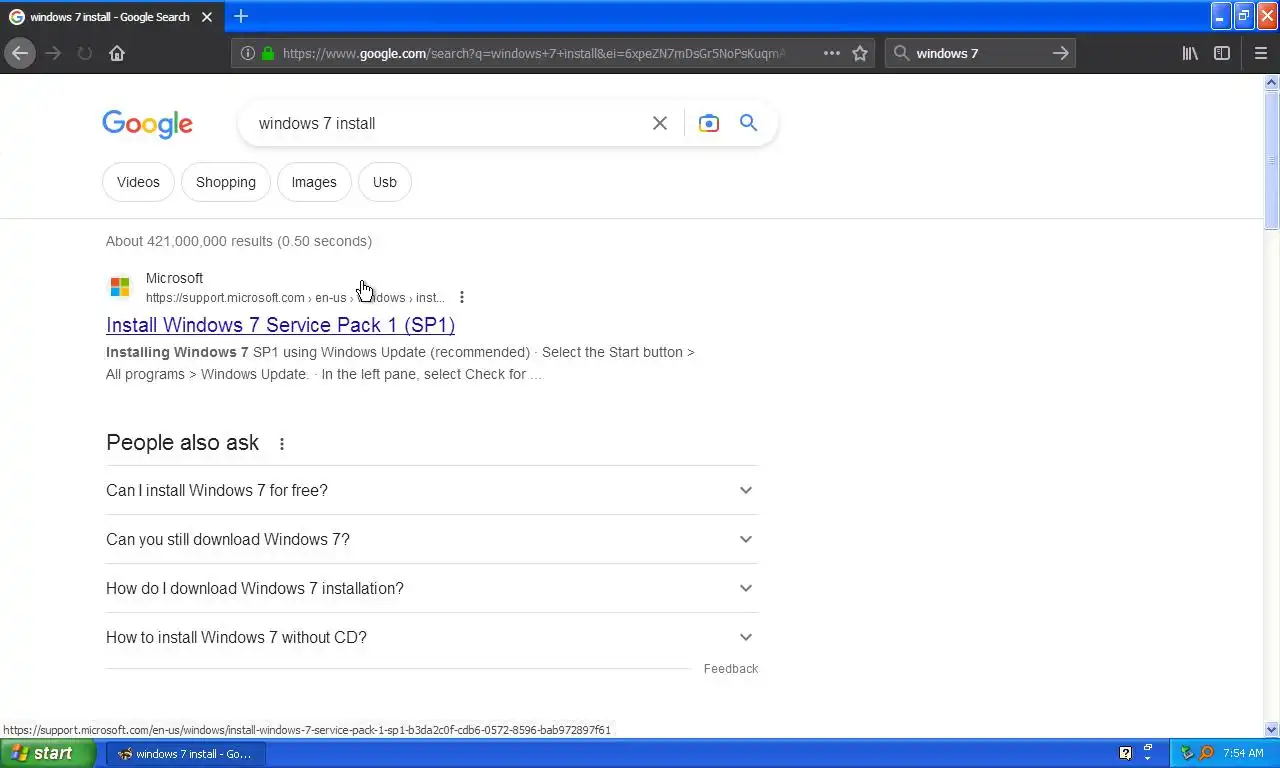Select the Videos filter chip
The width and height of the screenshot is (1280, 768).
click(138, 182)
